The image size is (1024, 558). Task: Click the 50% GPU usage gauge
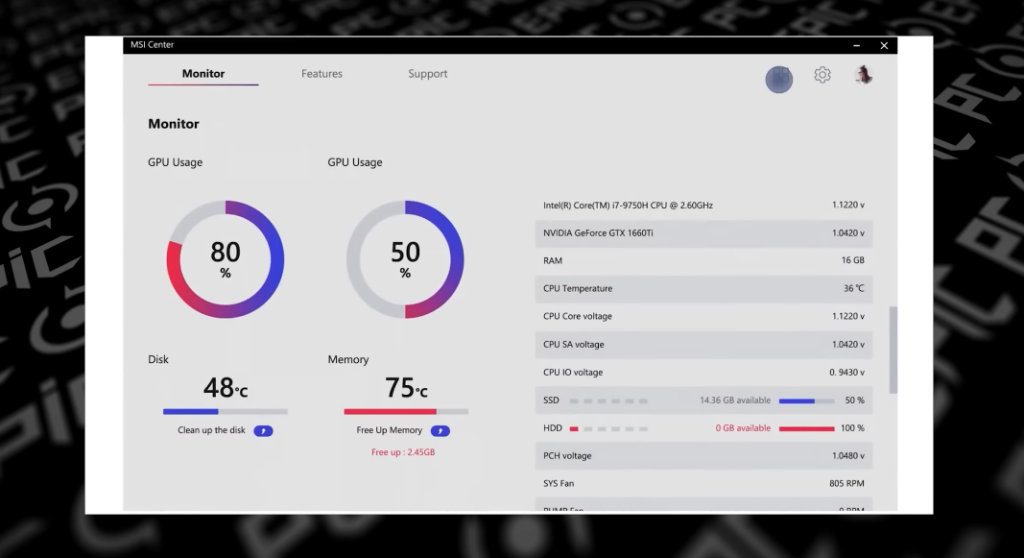pyautogui.click(x=405, y=259)
